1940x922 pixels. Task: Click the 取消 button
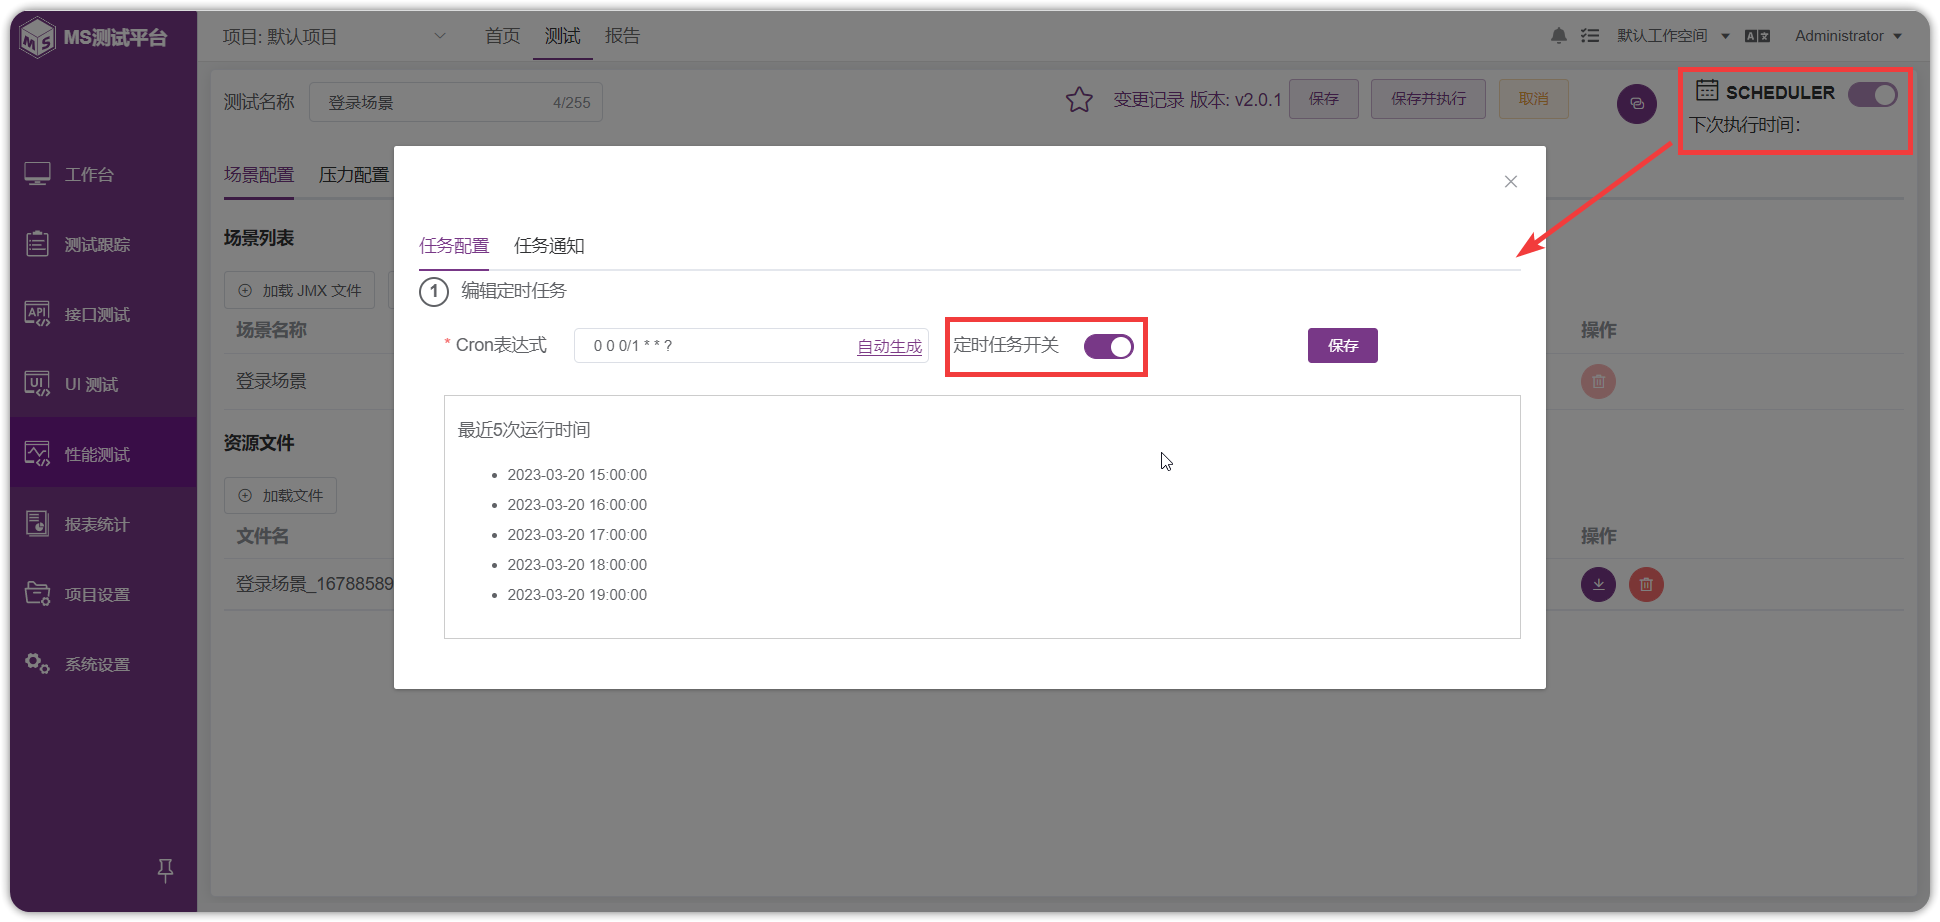1534,99
